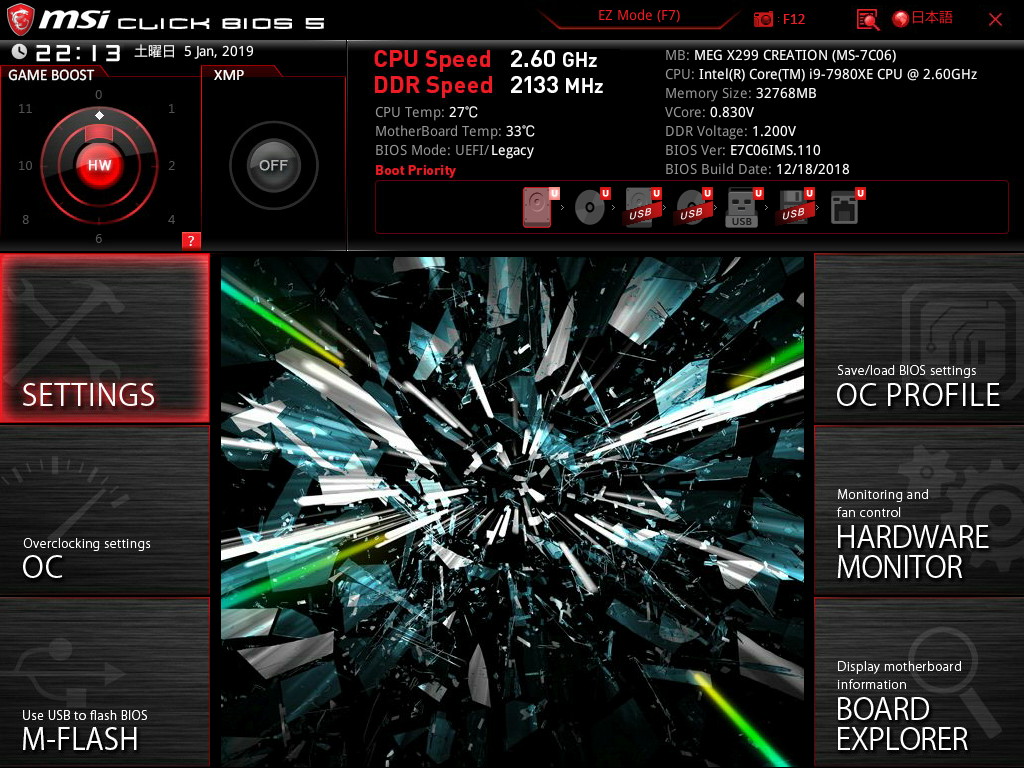This screenshot has height=768, width=1024.
Task: Select the USB floppy boot device icon
Action: pyautogui.click(x=795, y=207)
